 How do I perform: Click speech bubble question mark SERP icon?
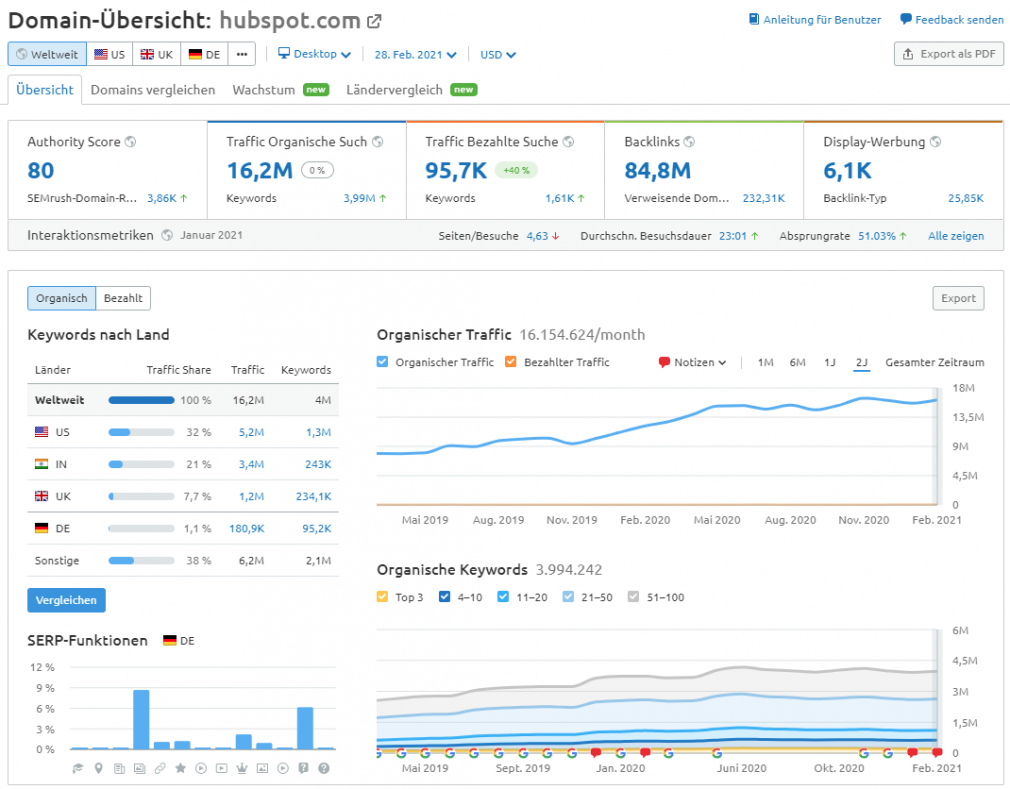pos(303,768)
